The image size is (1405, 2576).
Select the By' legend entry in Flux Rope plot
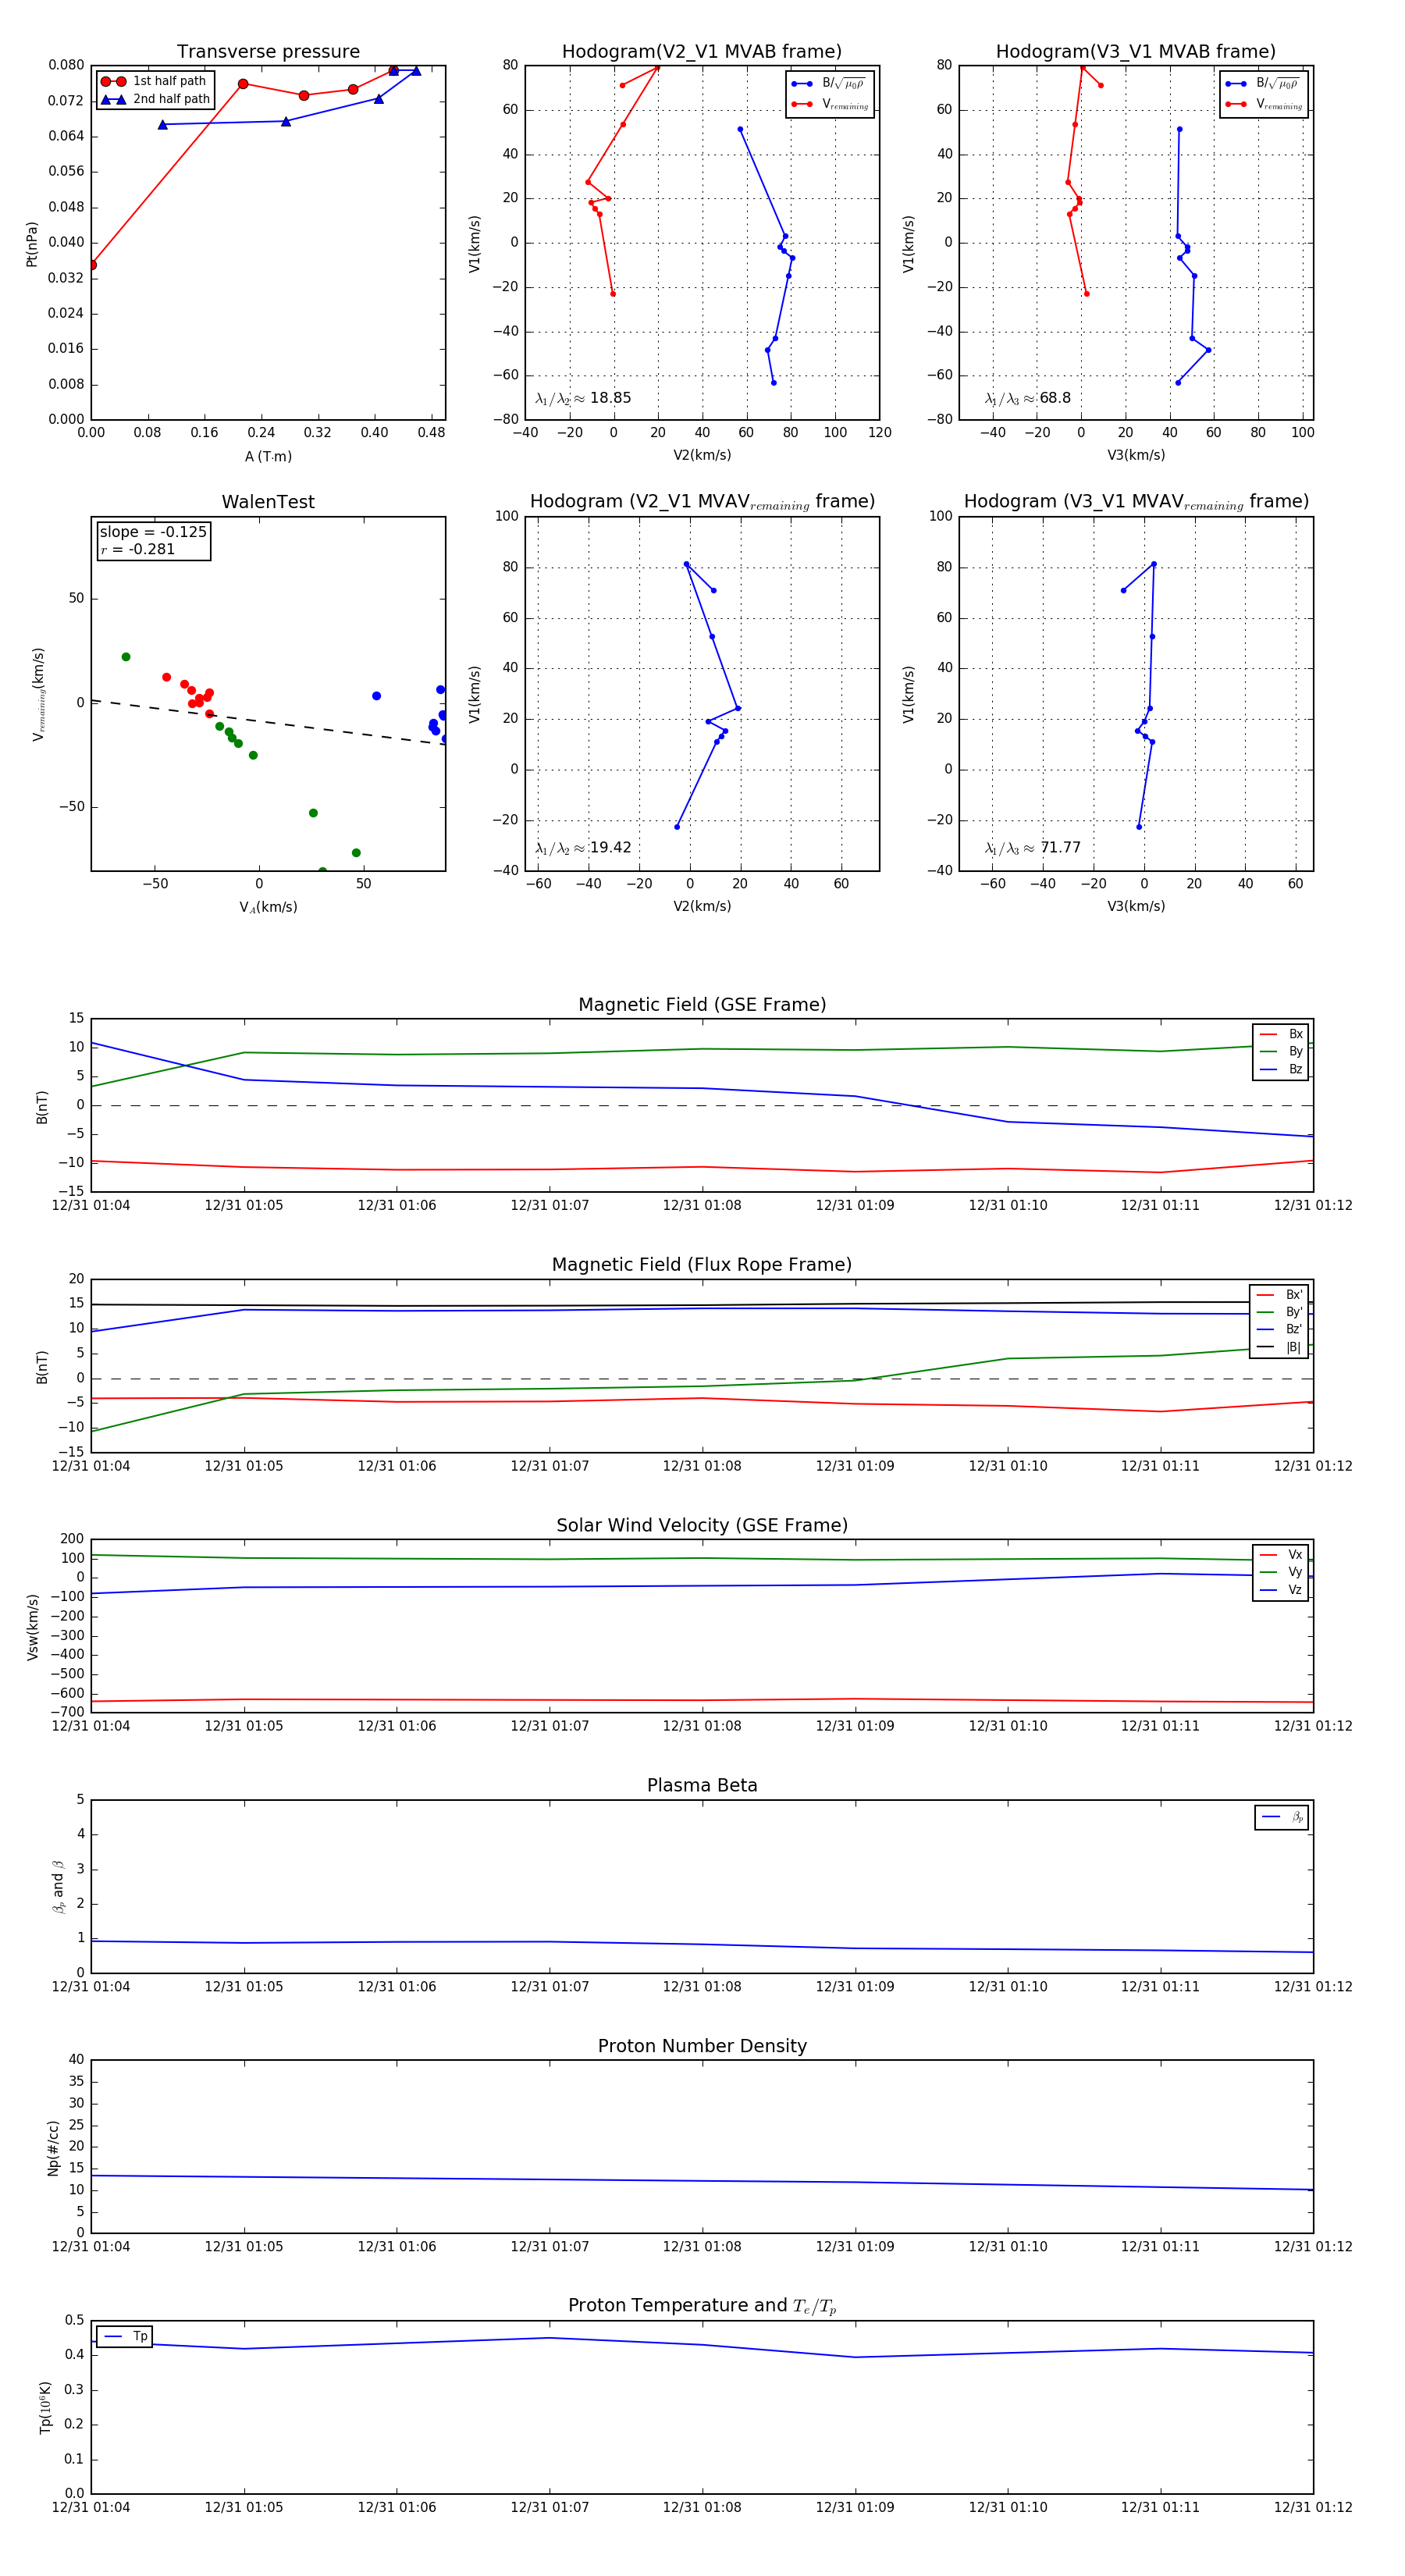coord(1280,1312)
